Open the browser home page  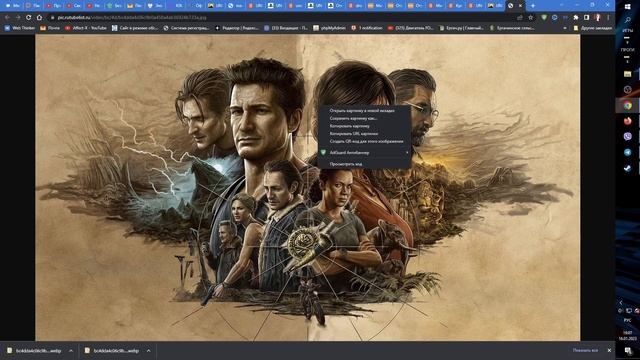pyautogui.click(x=39, y=18)
